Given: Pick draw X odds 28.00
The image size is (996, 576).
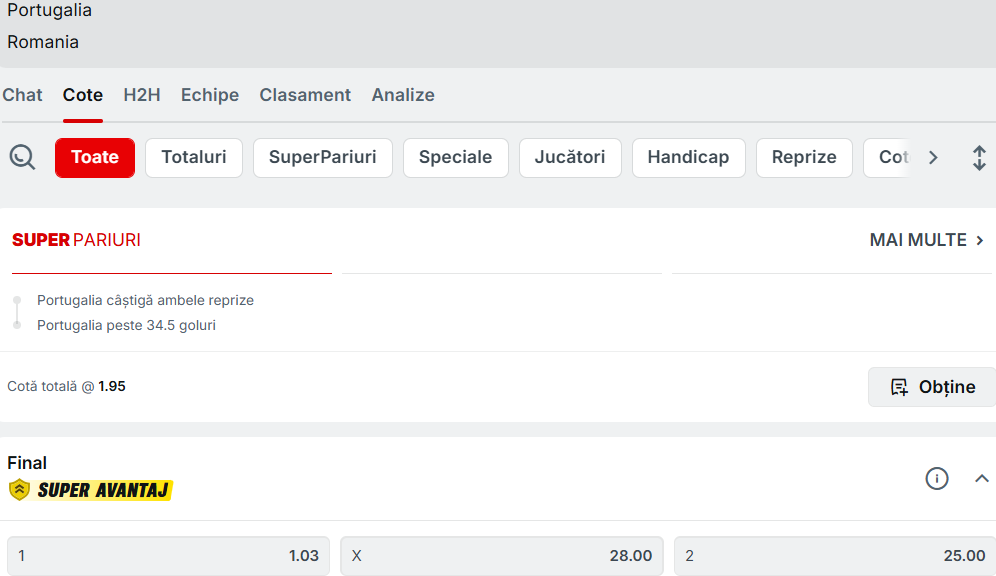Looking at the screenshot, I should pyautogui.click(x=502, y=556).
